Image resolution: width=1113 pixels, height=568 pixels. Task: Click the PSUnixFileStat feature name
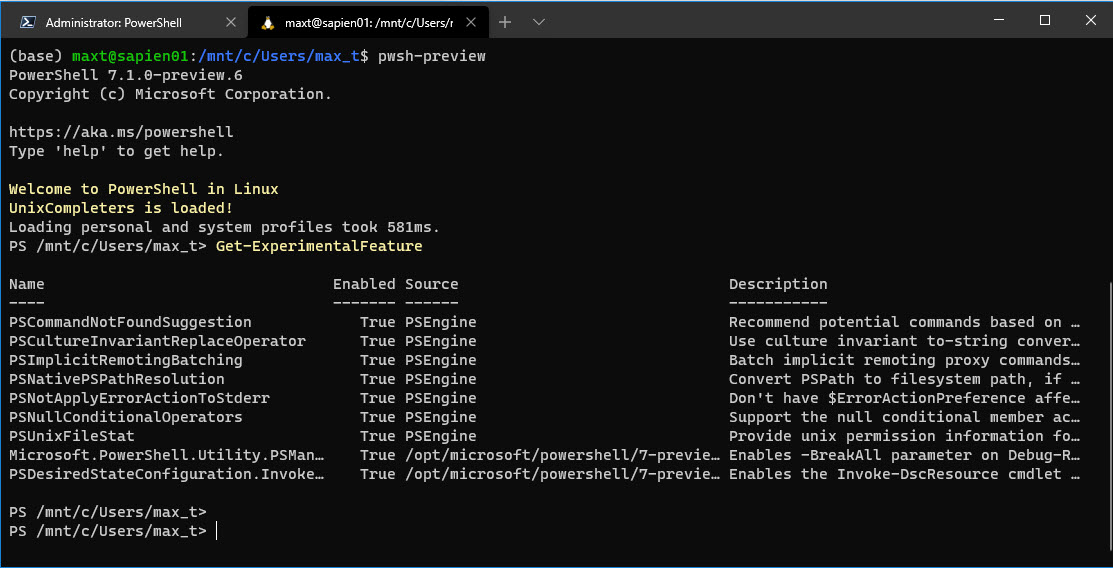tap(72, 436)
